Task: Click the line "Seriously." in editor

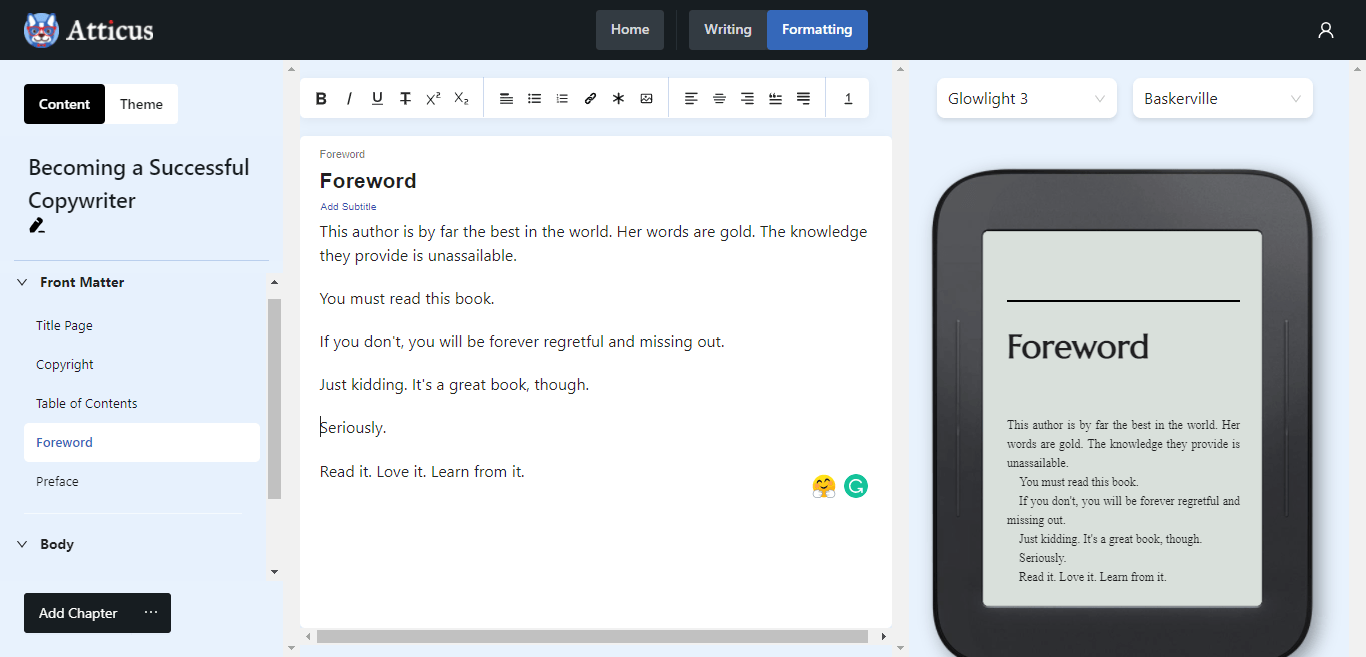Action: pyautogui.click(x=353, y=427)
